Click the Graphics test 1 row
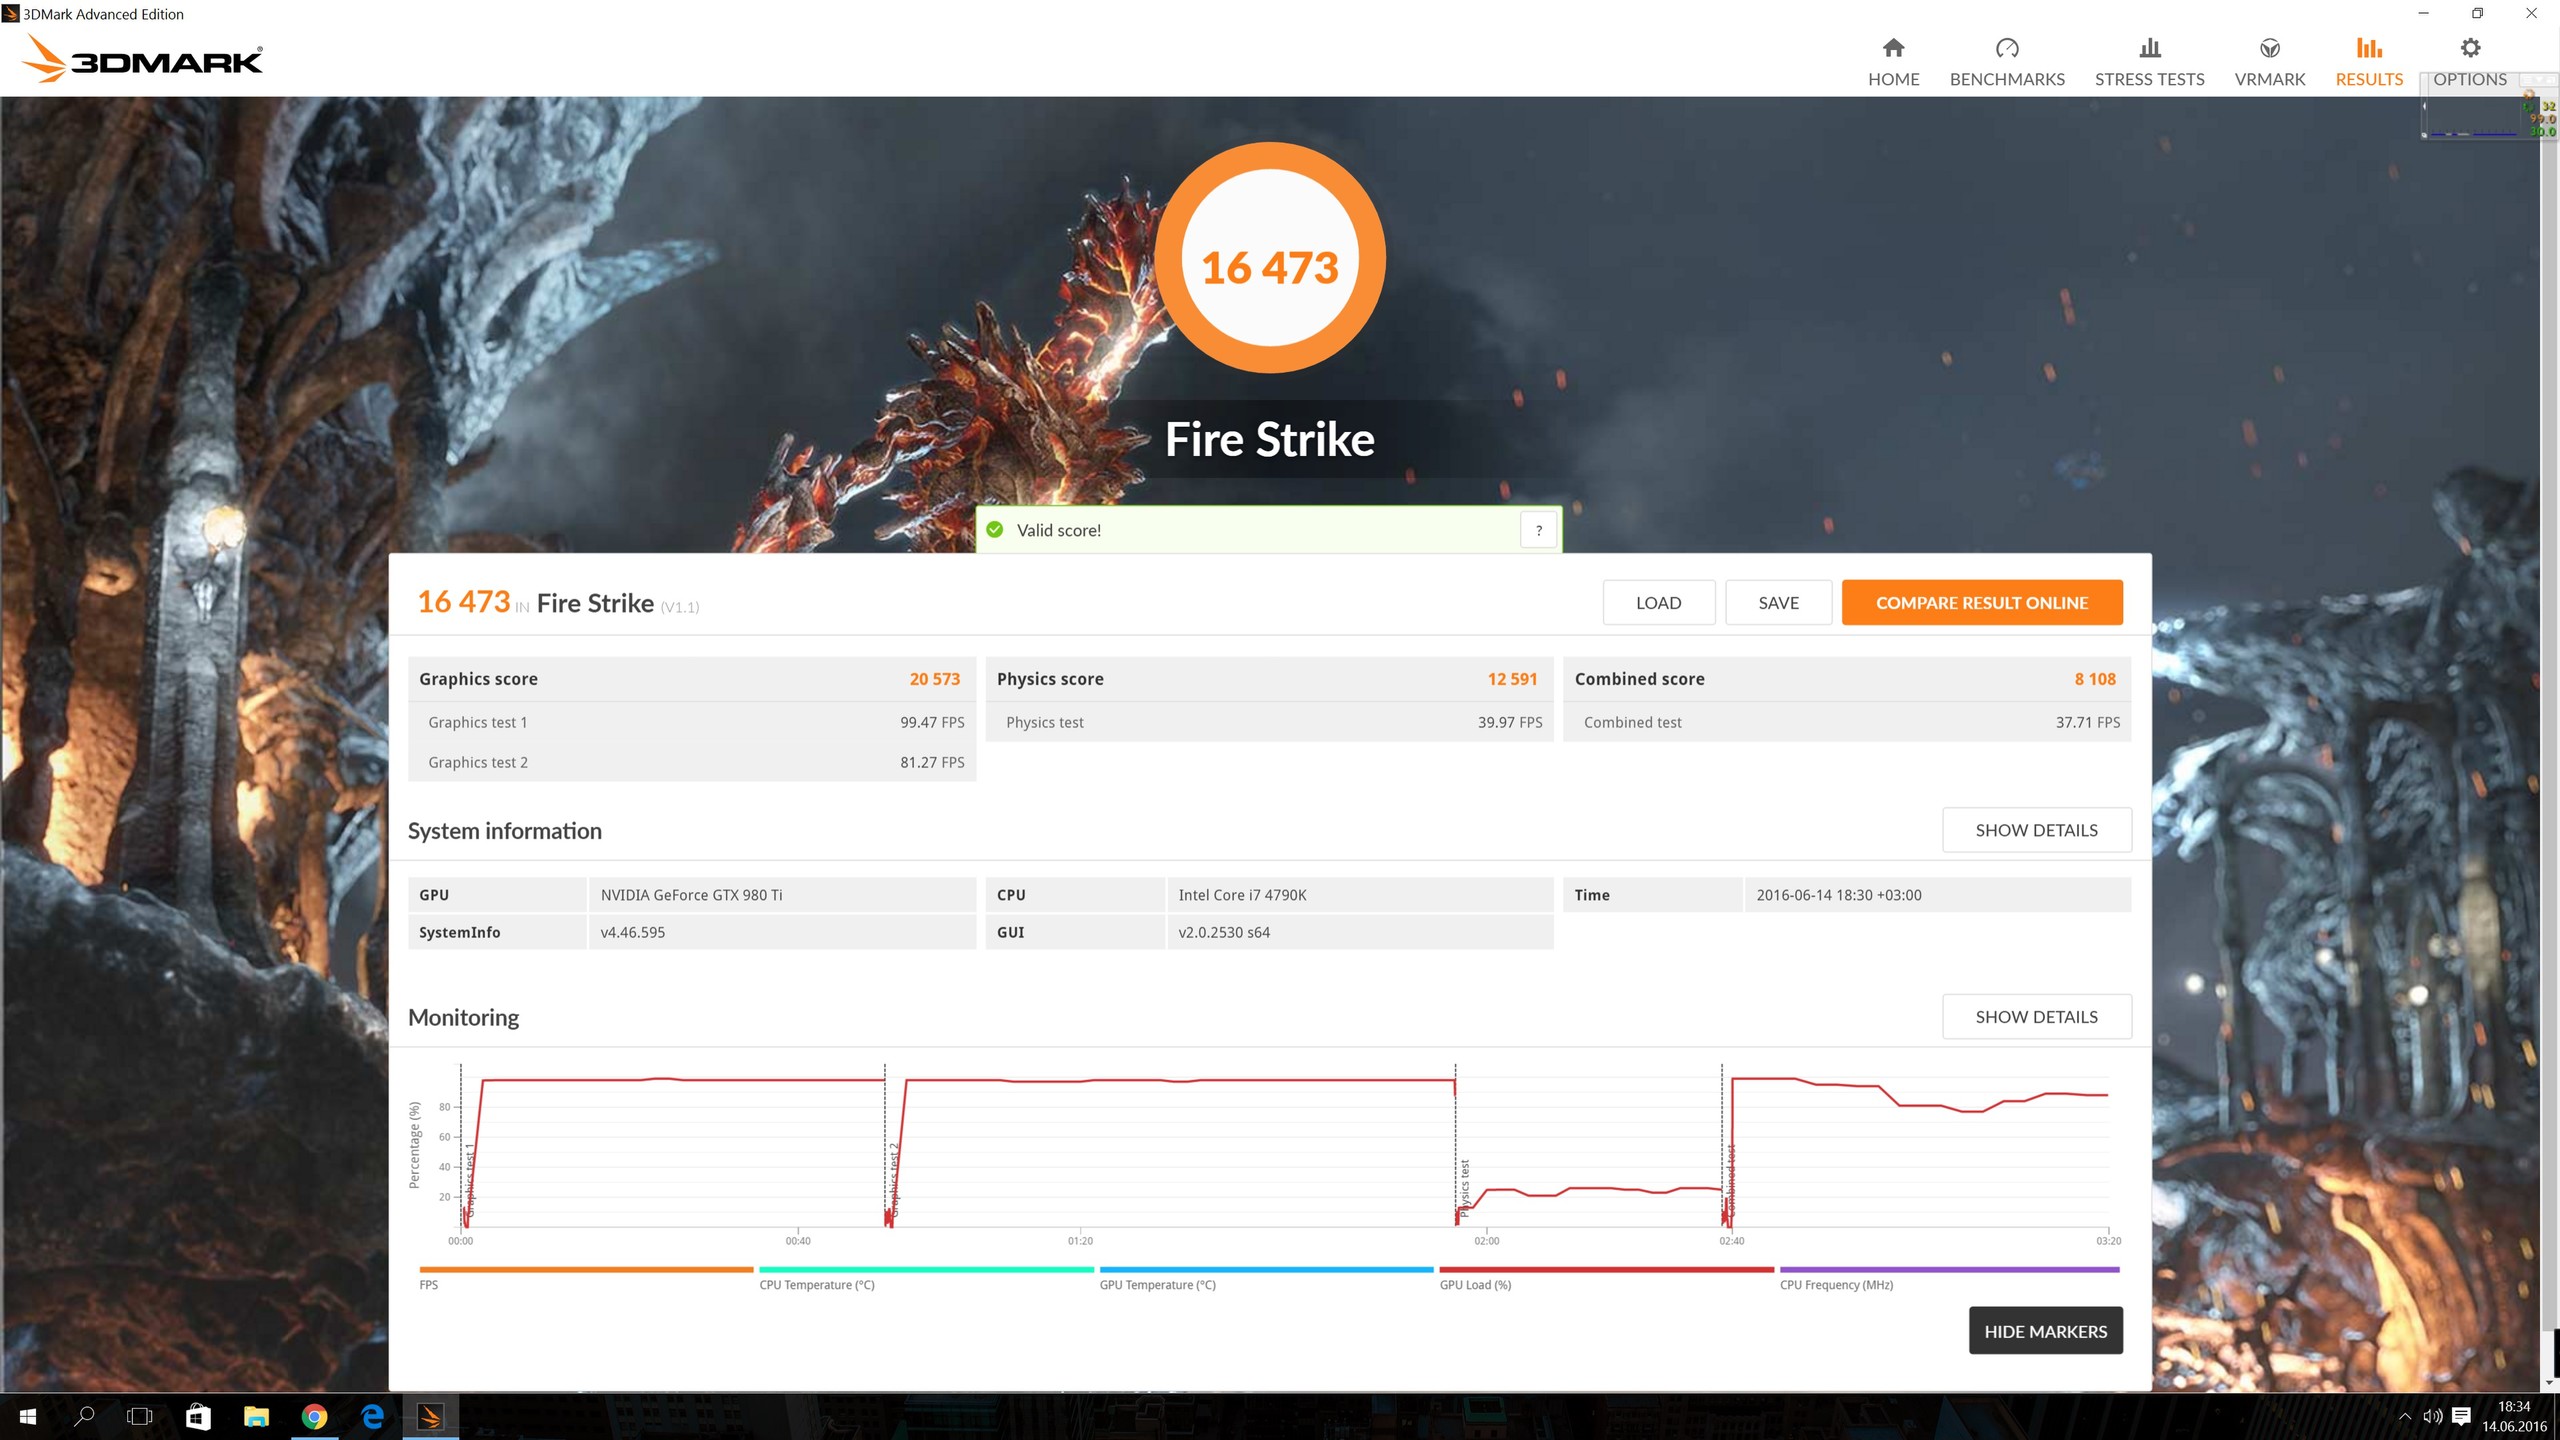The width and height of the screenshot is (2560, 1440). point(691,722)
